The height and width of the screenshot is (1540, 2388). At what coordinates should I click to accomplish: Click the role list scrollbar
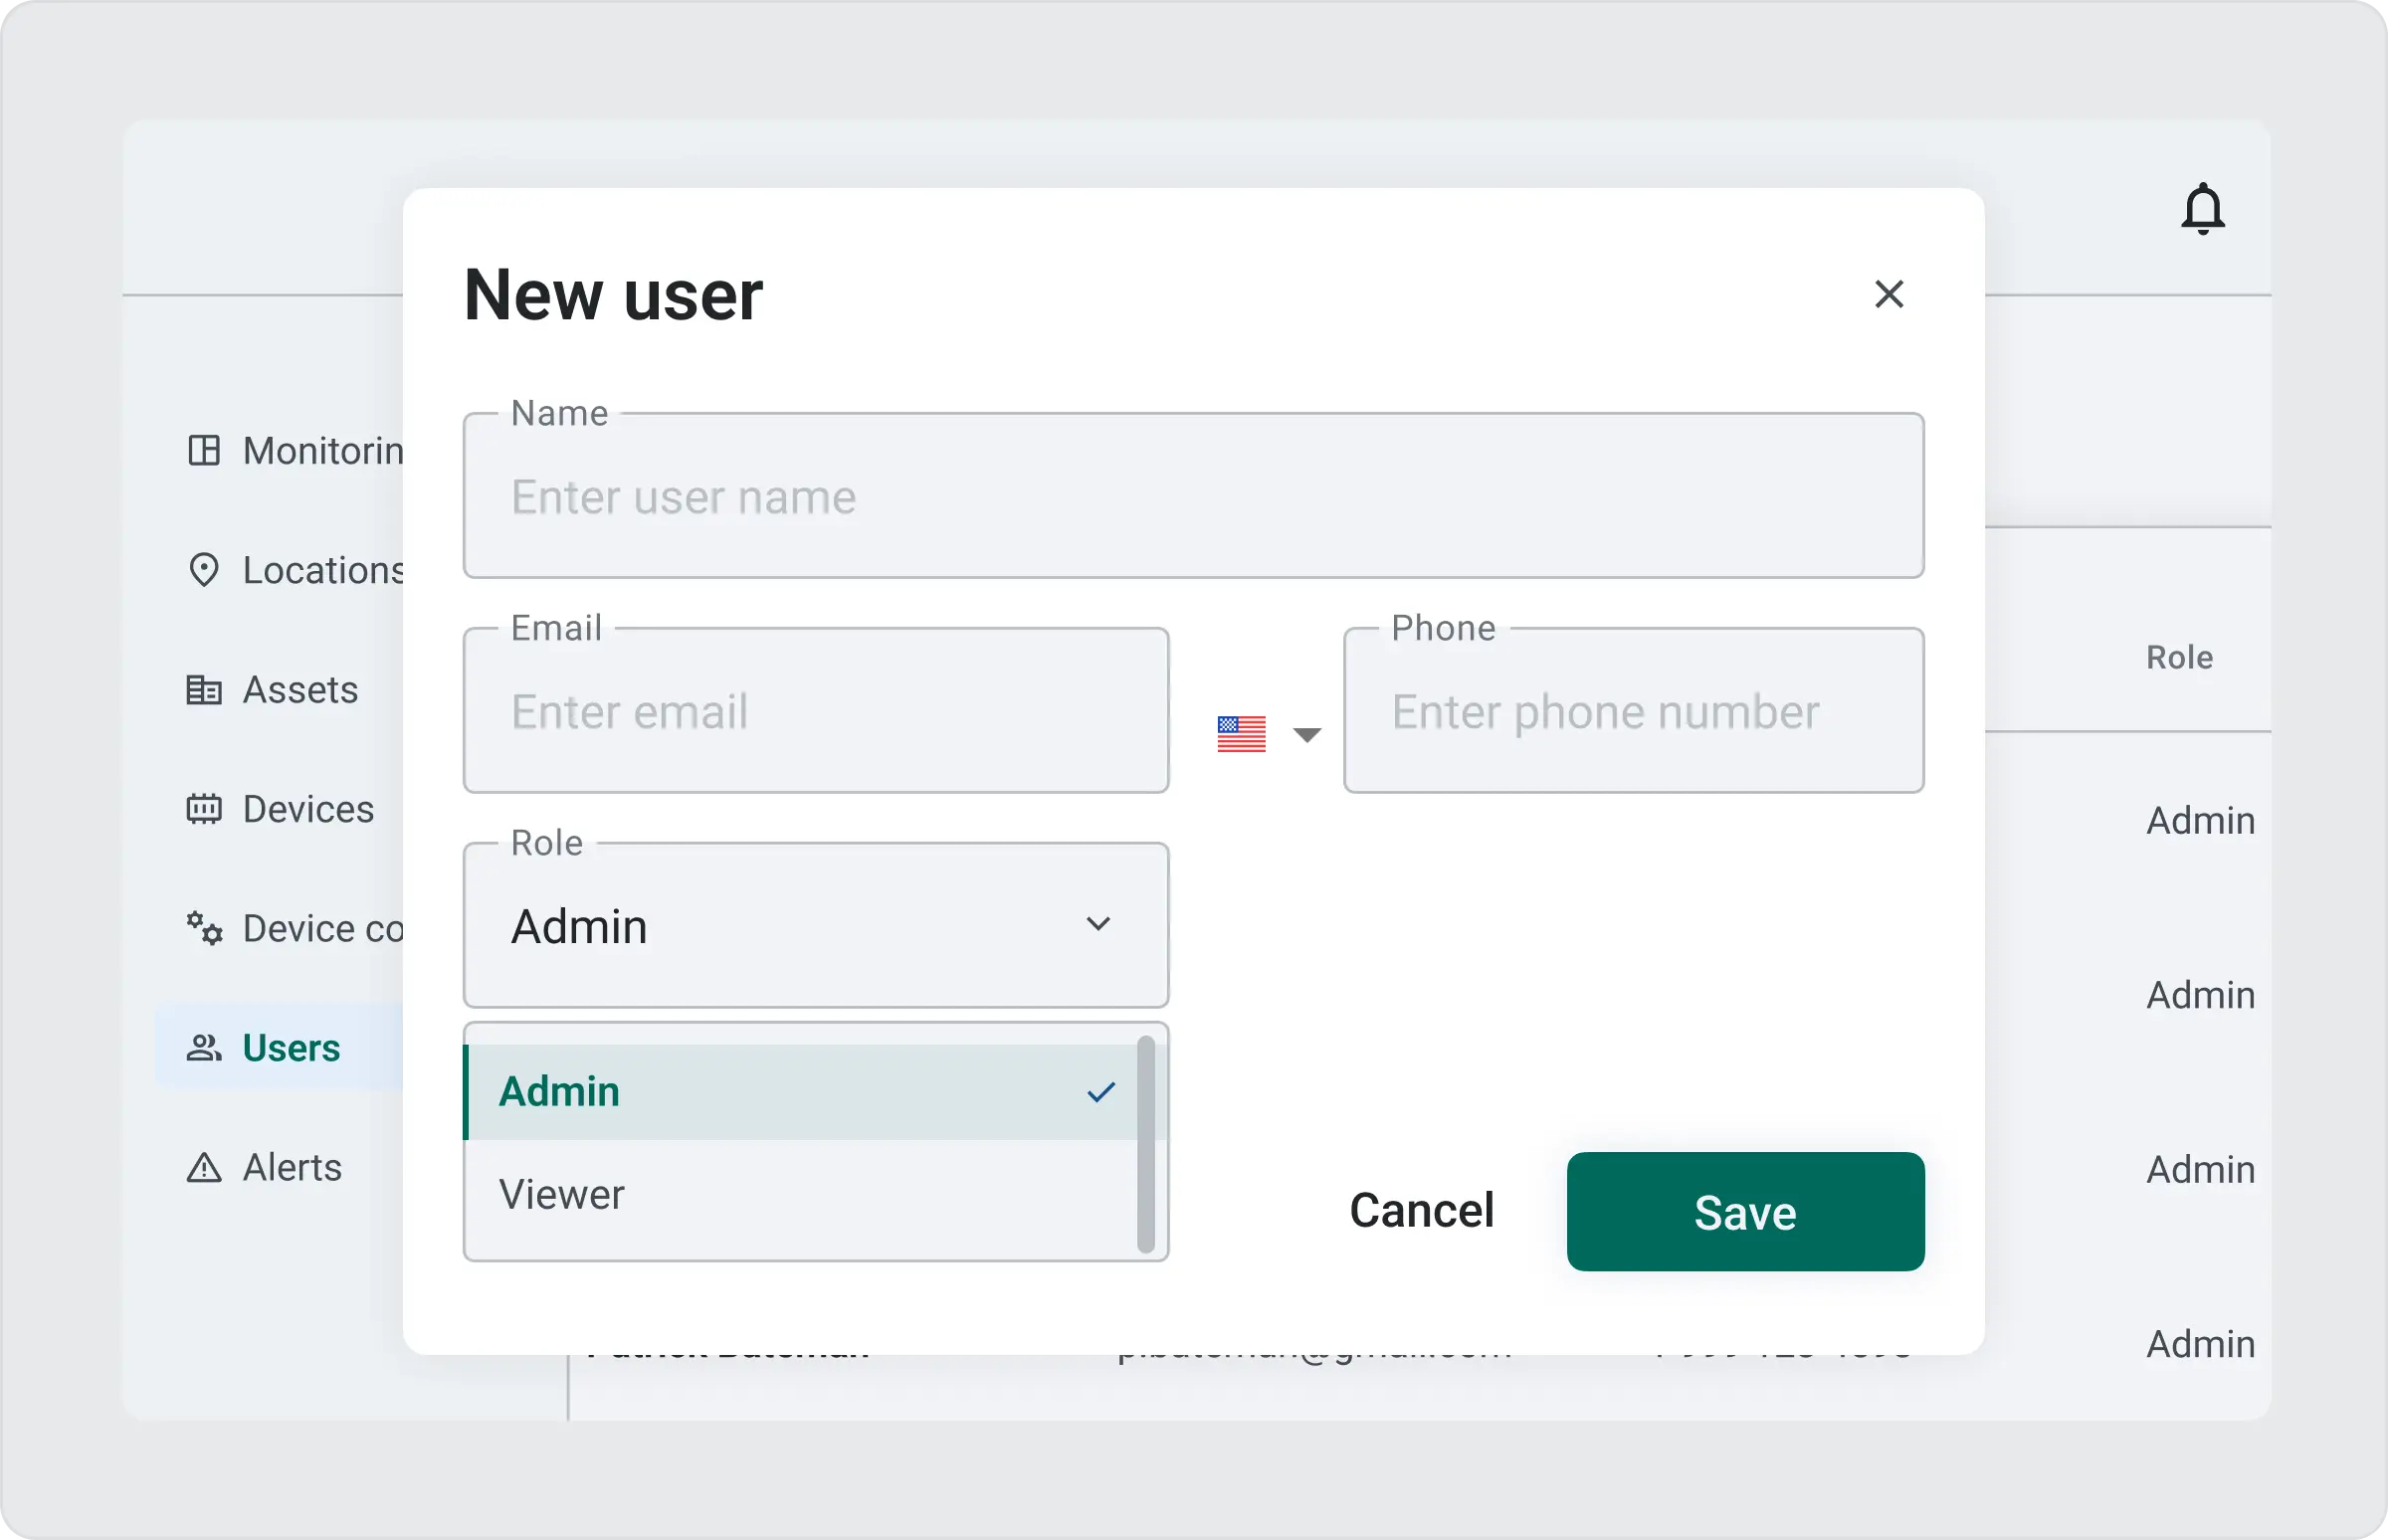click(1146, 1144)
